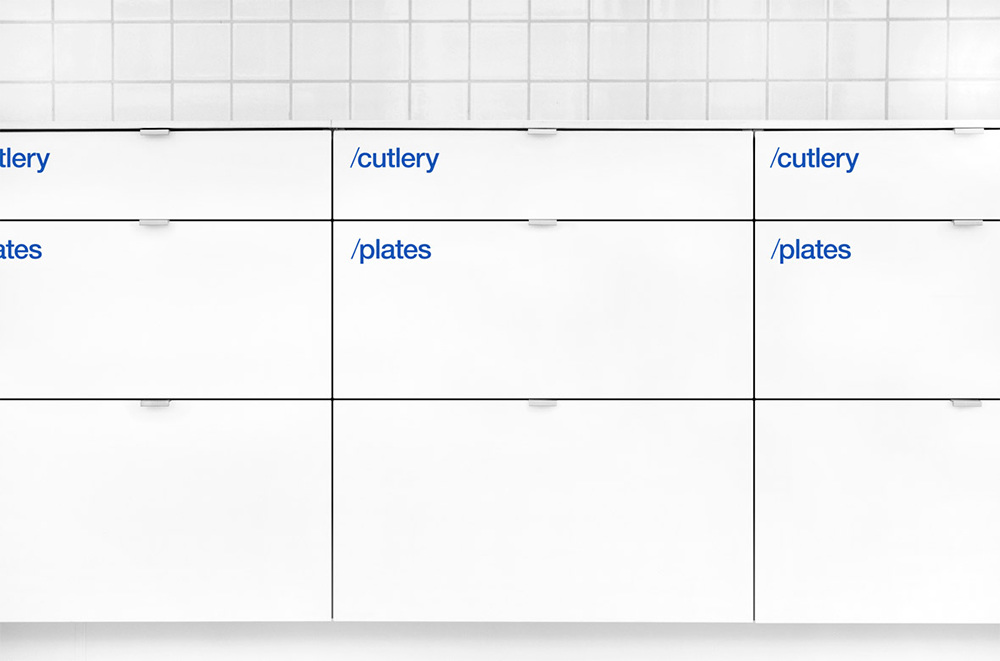Click the cut-off 'ates' label on the left drawer
Screen dimensions: 1000x661
coord(20,250)
